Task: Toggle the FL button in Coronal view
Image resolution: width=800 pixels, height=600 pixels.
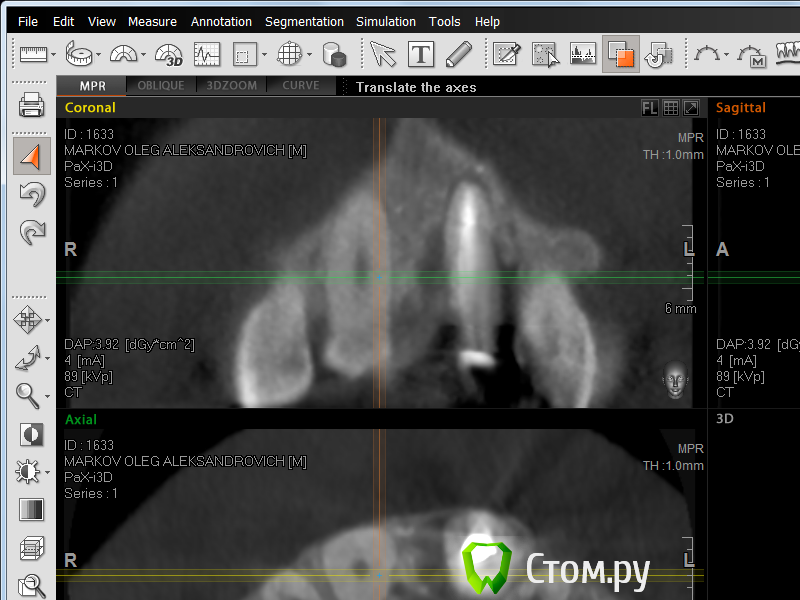Action: (x=650, y=108)
